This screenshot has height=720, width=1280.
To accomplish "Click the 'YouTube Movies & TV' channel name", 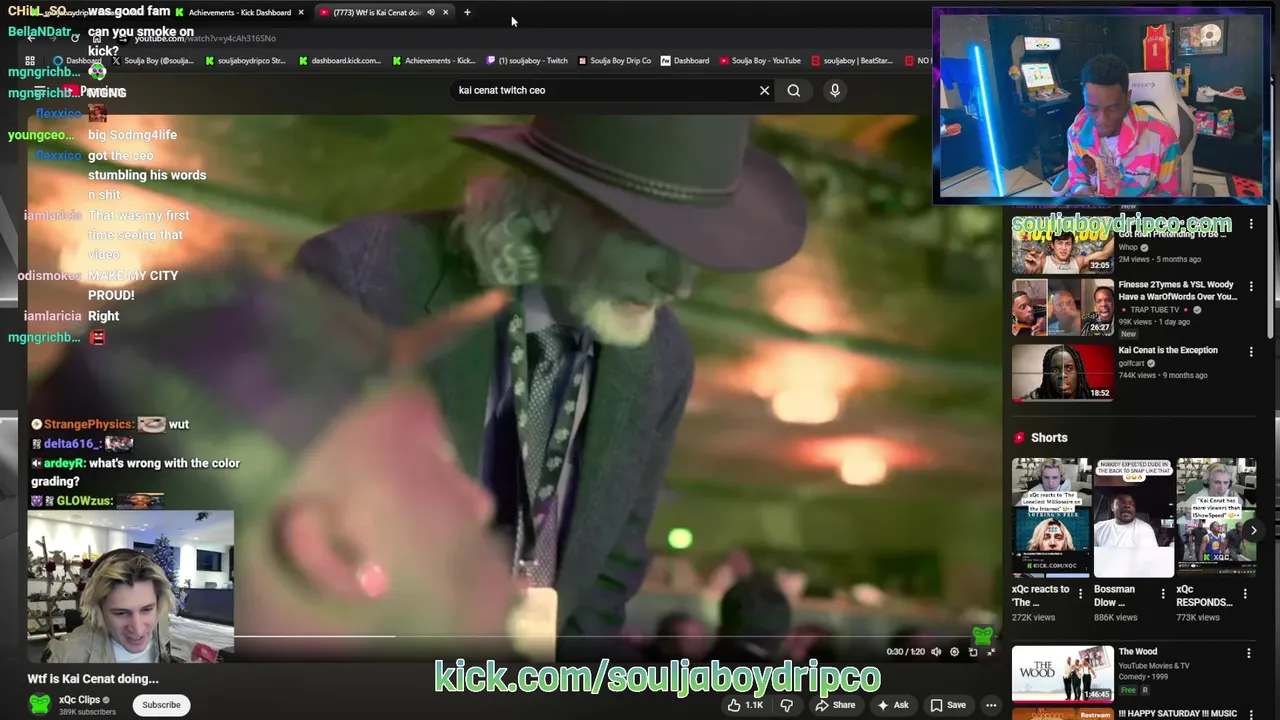I will [1154, 666].
